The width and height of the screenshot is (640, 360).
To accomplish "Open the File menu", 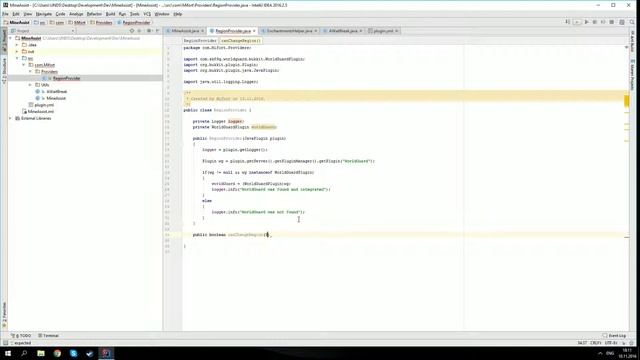I will [5, 14].
